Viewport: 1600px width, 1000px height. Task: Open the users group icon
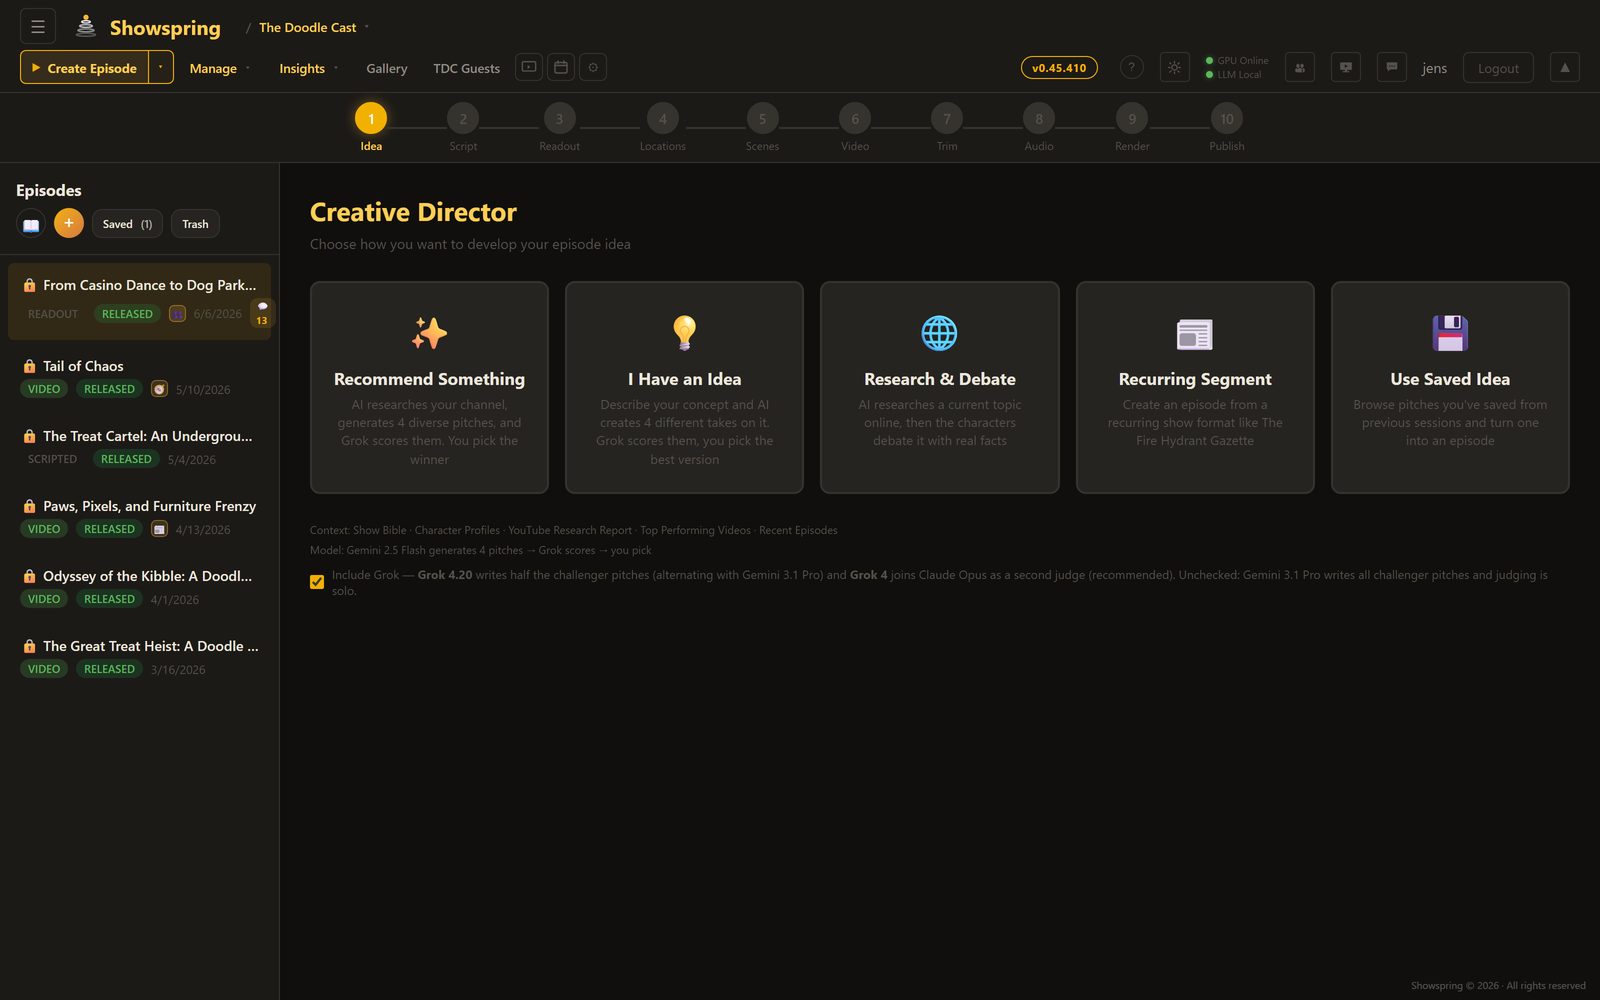(1299, 67)
